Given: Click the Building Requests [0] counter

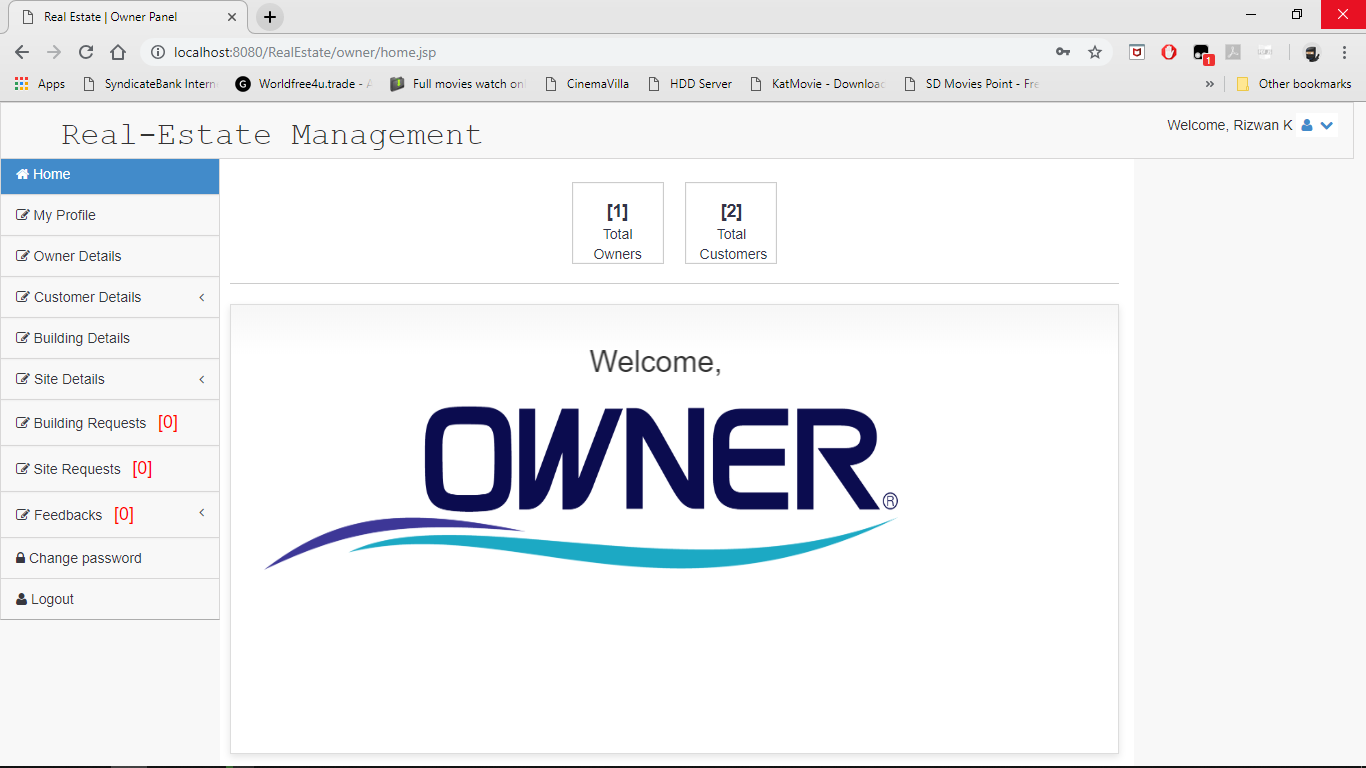Looking at the screenshot, I should (168, 422).
